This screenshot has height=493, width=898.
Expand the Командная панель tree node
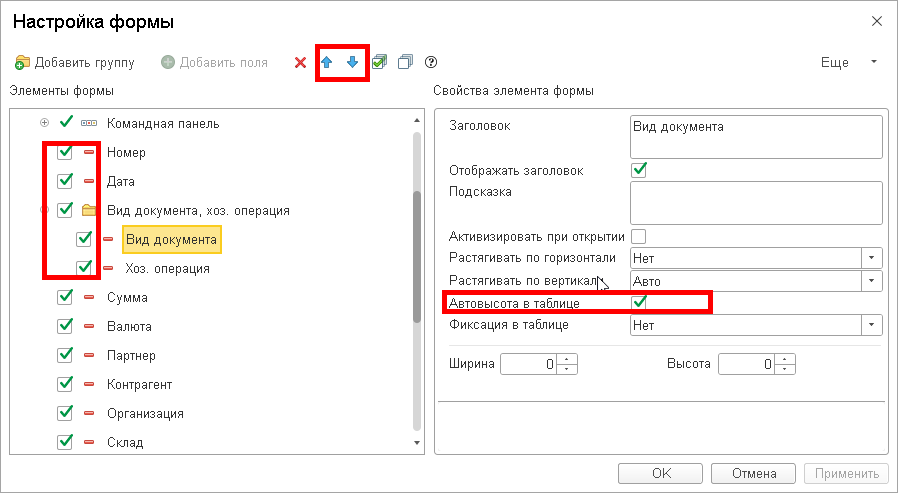pyautogui.click(x=44, y=123)
